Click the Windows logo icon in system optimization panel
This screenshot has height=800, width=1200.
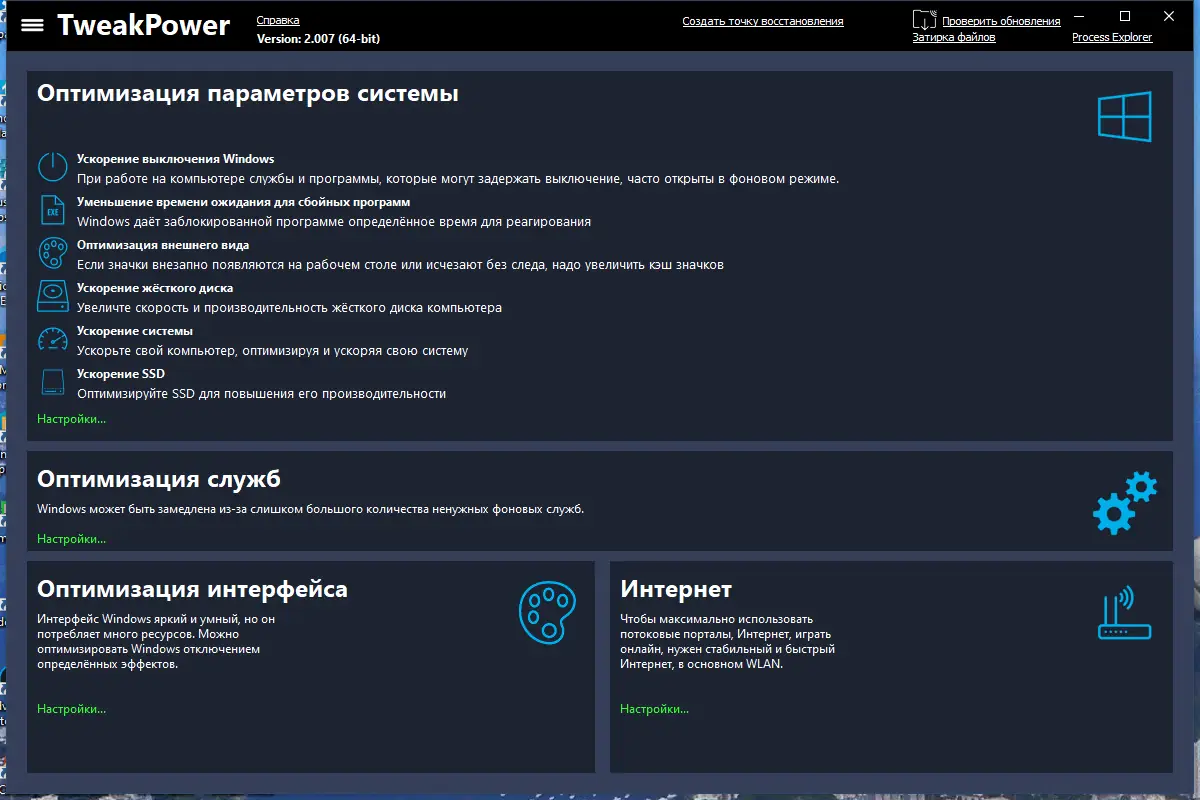(x=1125, y=116)
